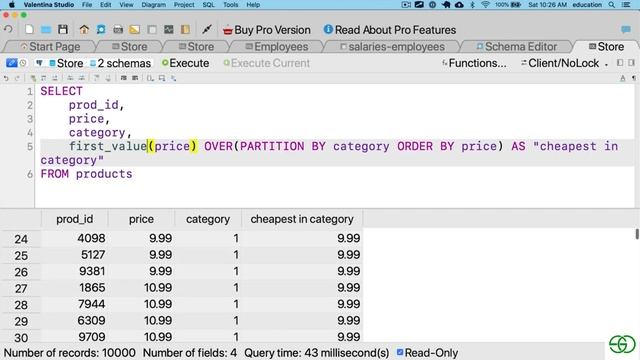Image resolution: width=640 pixels, height=360 pixels.
Task: Open macOS Spotlight search icon
Action: [x=611, y=4]
